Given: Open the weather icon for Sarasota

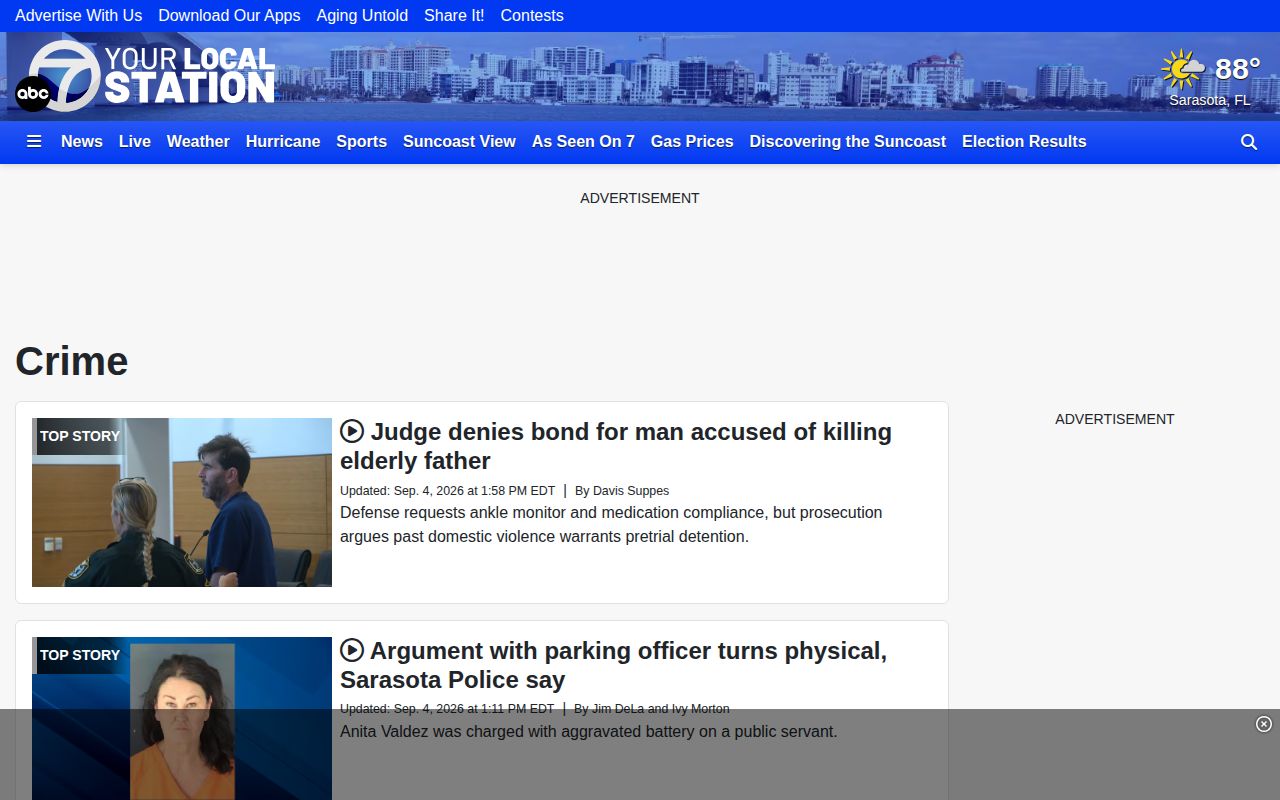Looking at the screenshot, I should click(x=1183, y=69).
